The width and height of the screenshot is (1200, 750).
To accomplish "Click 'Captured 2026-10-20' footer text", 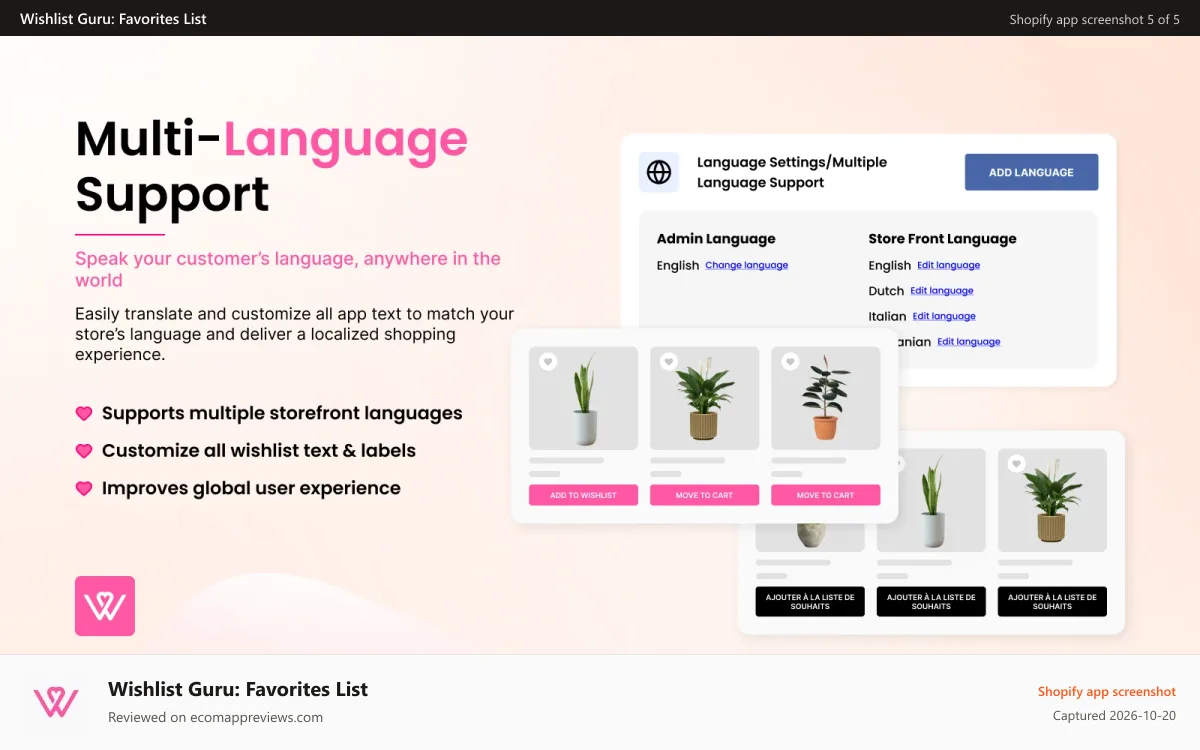I will click(1115, 716).
